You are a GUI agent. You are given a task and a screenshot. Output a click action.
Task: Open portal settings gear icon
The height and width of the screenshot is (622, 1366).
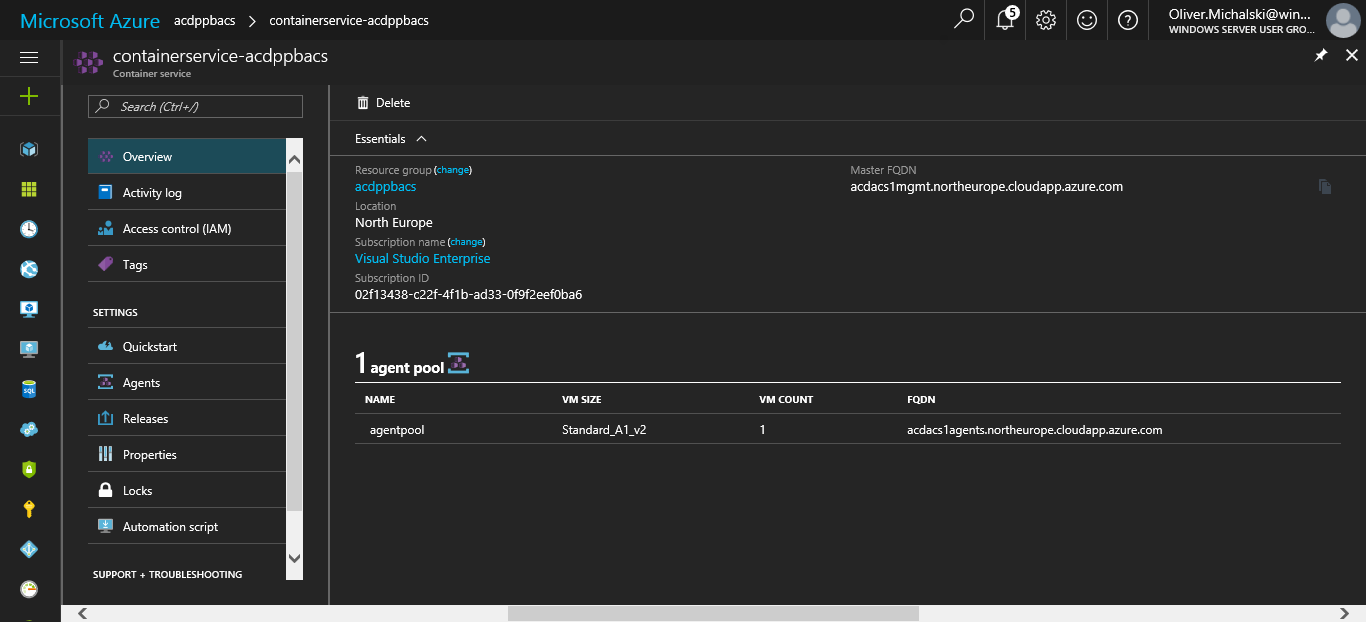[1046, 20]
